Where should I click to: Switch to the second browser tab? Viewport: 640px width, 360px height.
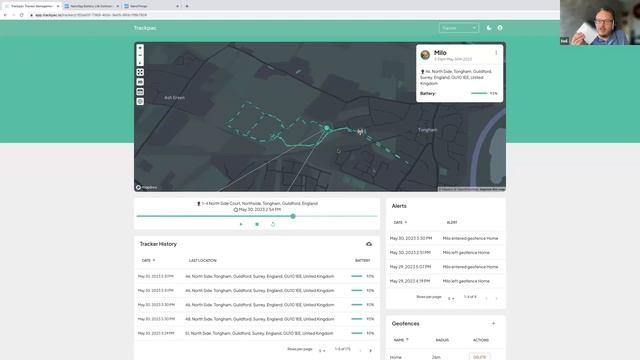point(91,6)
